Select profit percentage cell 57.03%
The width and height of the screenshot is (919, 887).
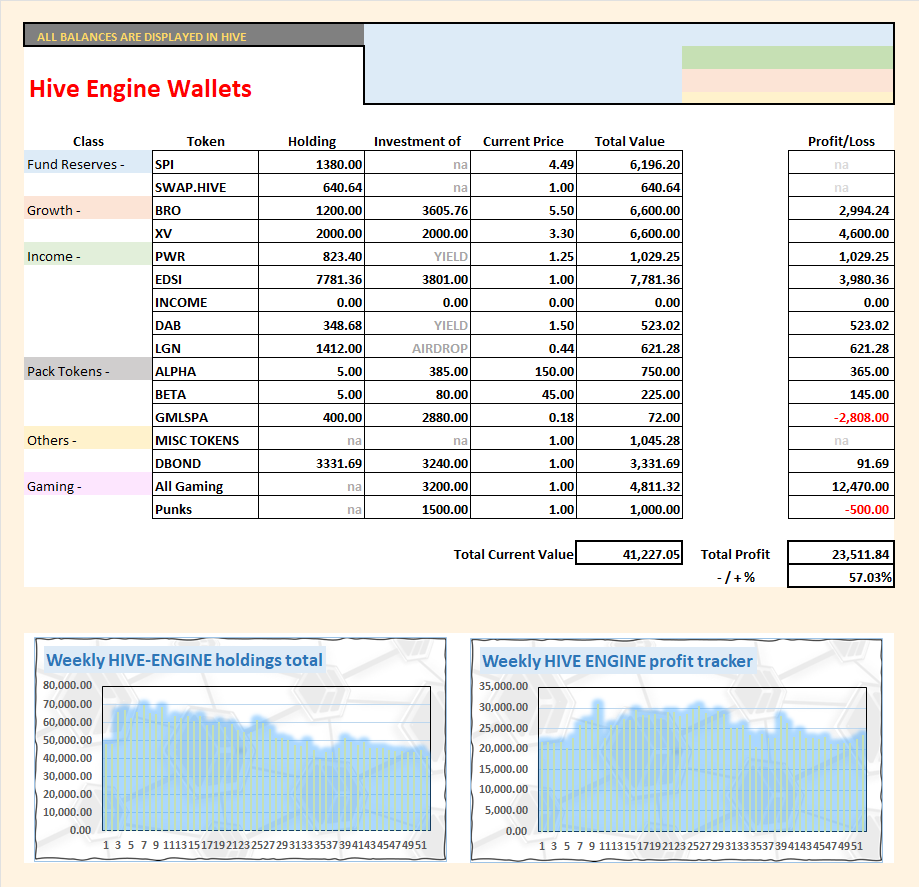click(x=841, y=576)
